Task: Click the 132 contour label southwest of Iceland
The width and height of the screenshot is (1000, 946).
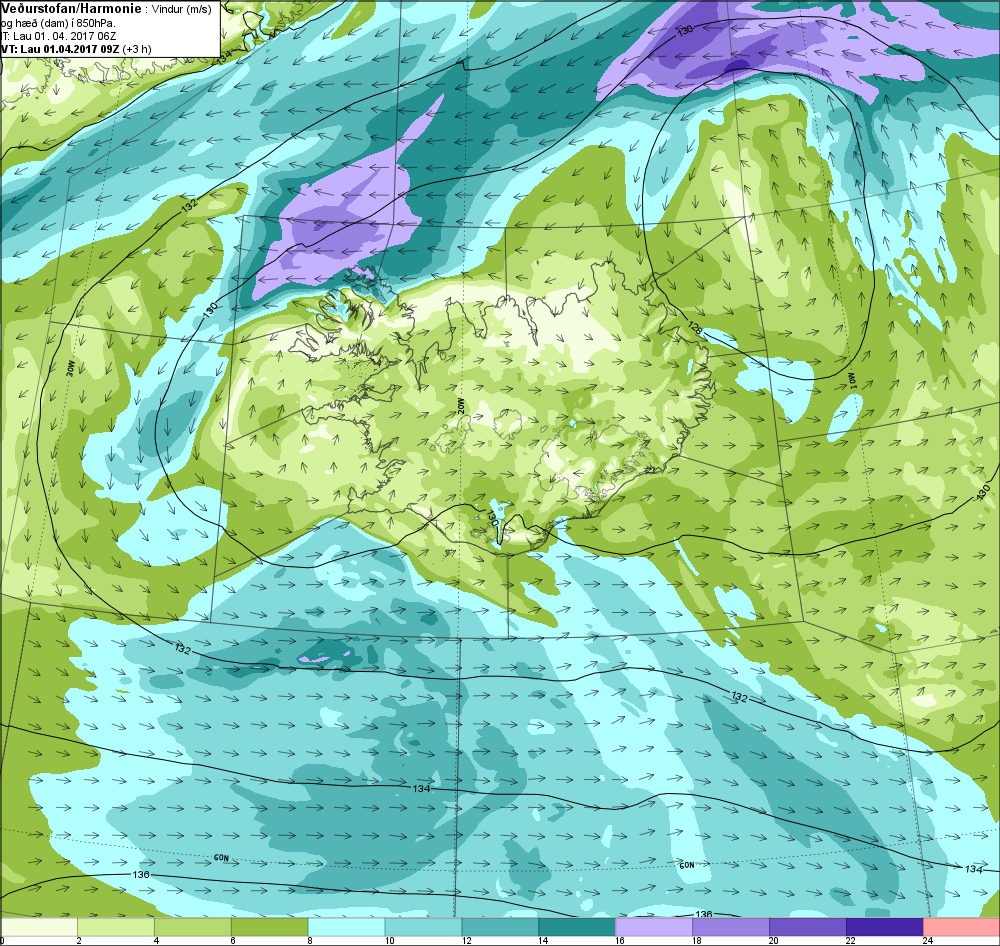Action: click(182, 649)
